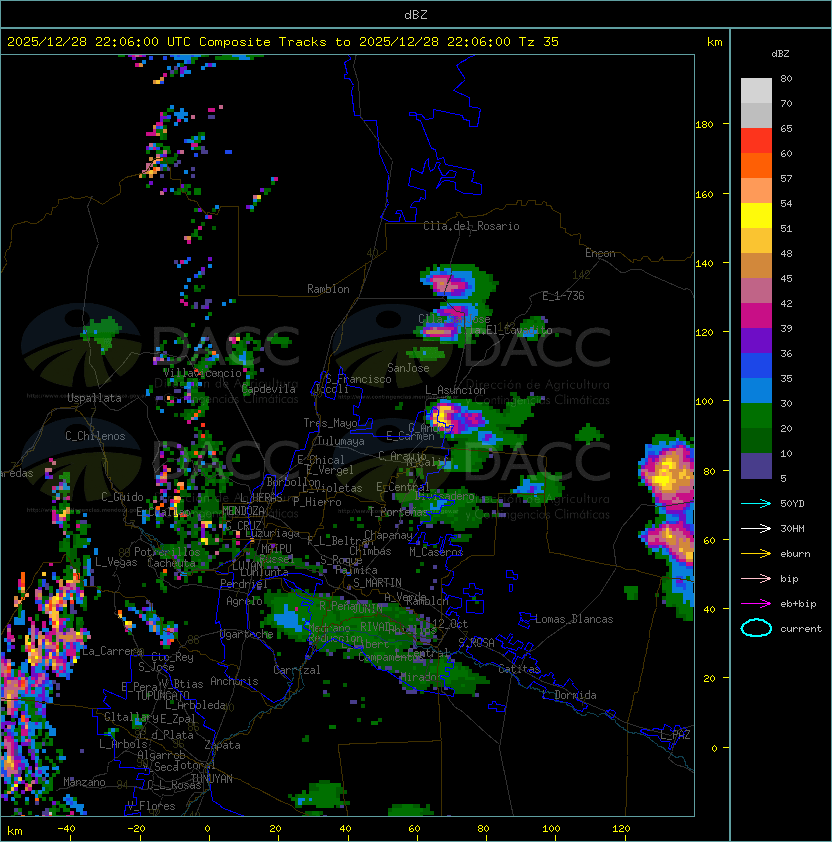Click the 'TUPUNGATO' map label
The width and height of the screenshot is (832, 842).
163,696
